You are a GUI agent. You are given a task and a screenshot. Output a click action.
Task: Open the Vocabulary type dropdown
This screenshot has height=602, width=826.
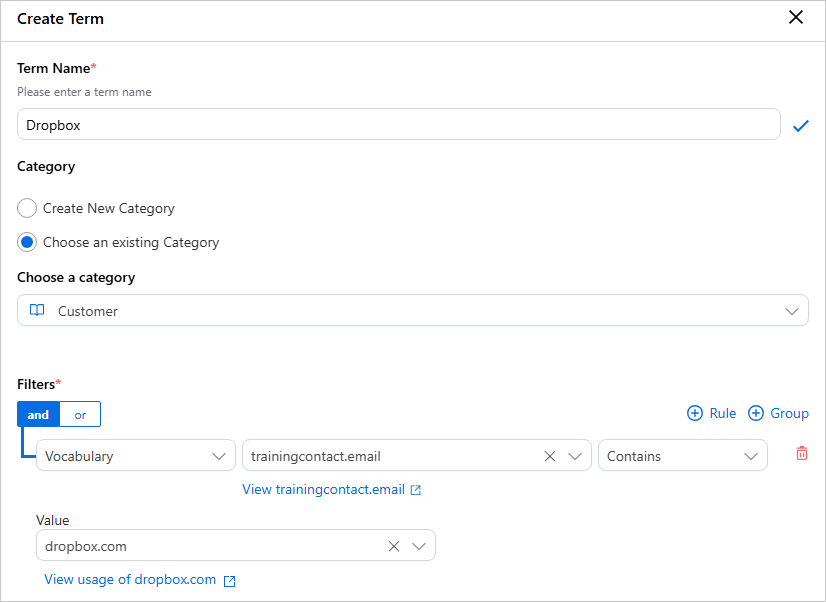135,456
